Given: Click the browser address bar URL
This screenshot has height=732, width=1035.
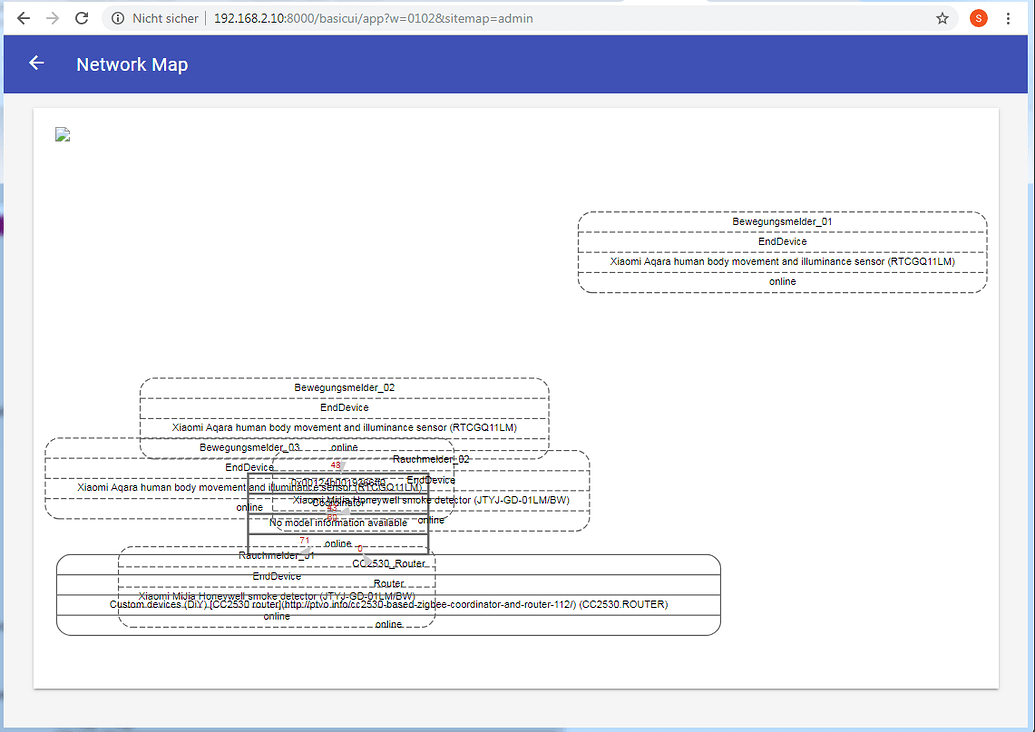Looking at the screenshot, I should coord(373,18).
